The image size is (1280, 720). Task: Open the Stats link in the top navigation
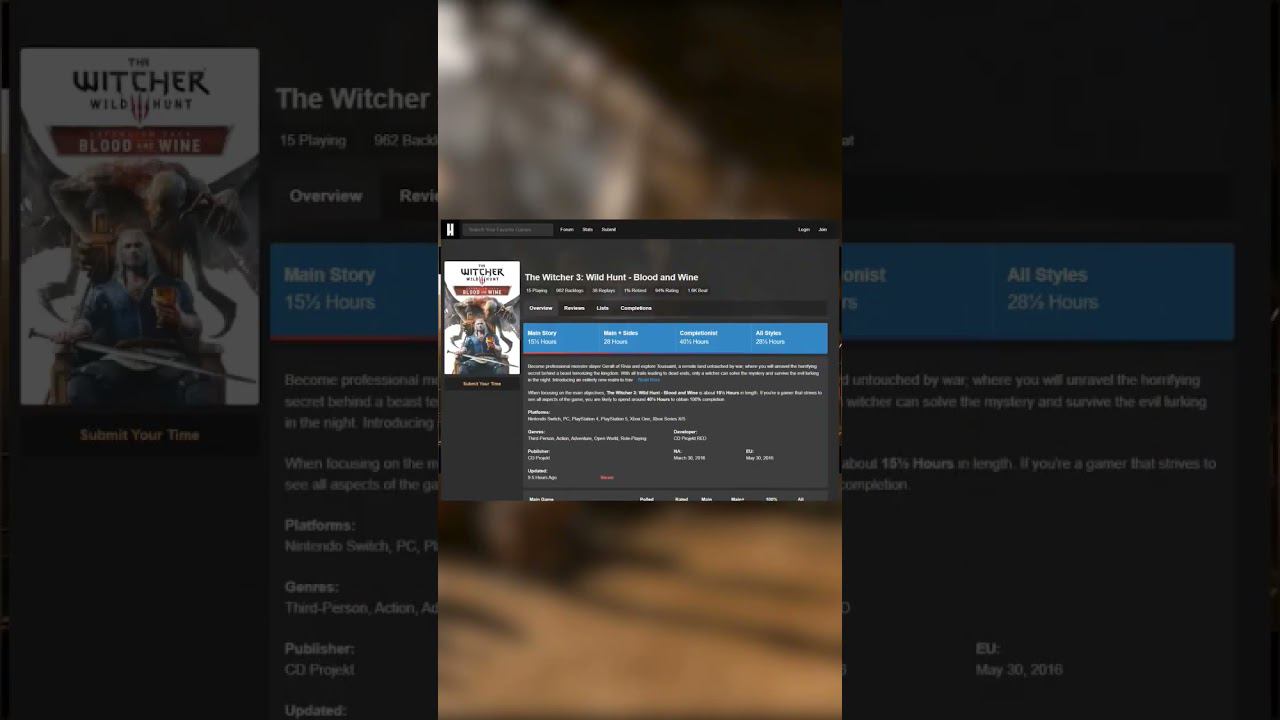pos(588,230)
